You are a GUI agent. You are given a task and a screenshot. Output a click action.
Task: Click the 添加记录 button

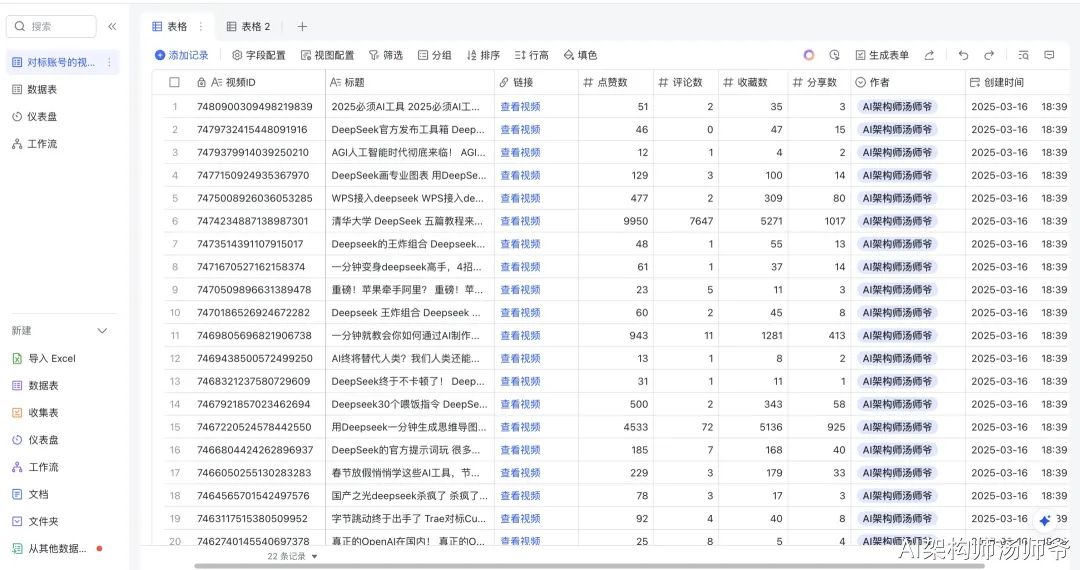click(x=181, y=55)
